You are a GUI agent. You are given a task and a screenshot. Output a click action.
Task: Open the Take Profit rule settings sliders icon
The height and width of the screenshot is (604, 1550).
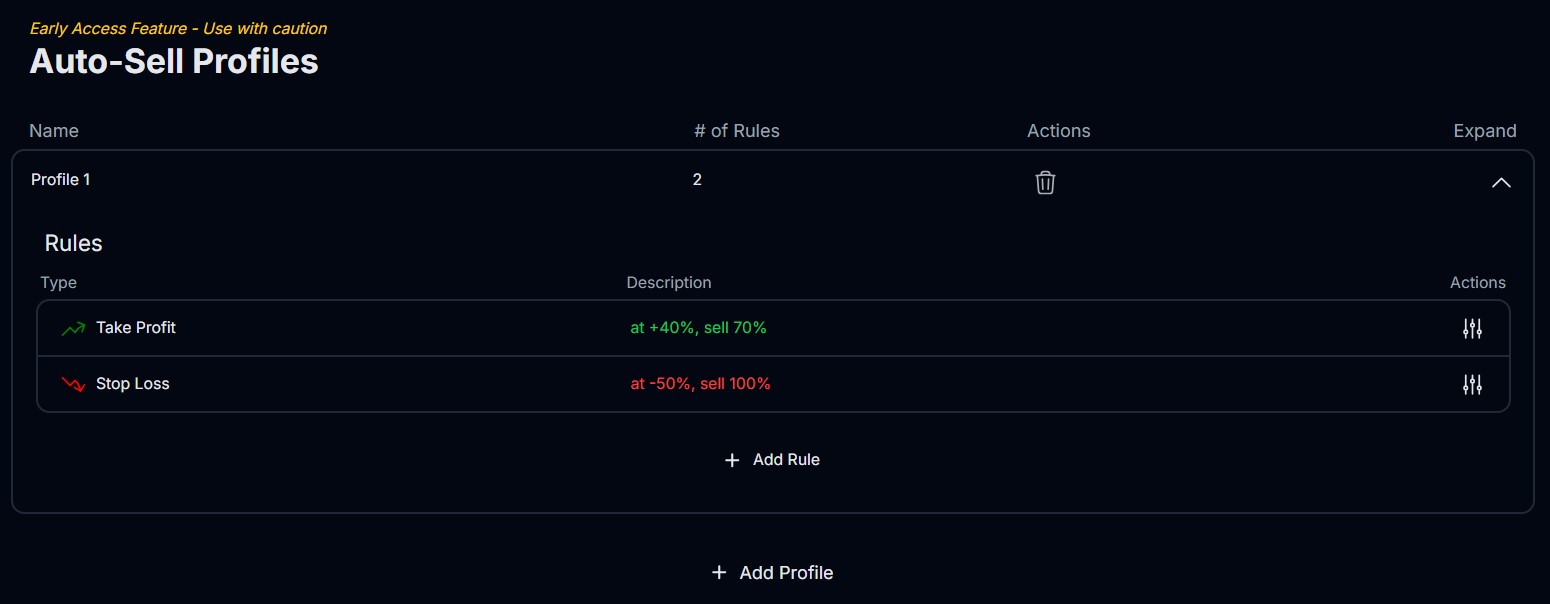point(1472,328)
